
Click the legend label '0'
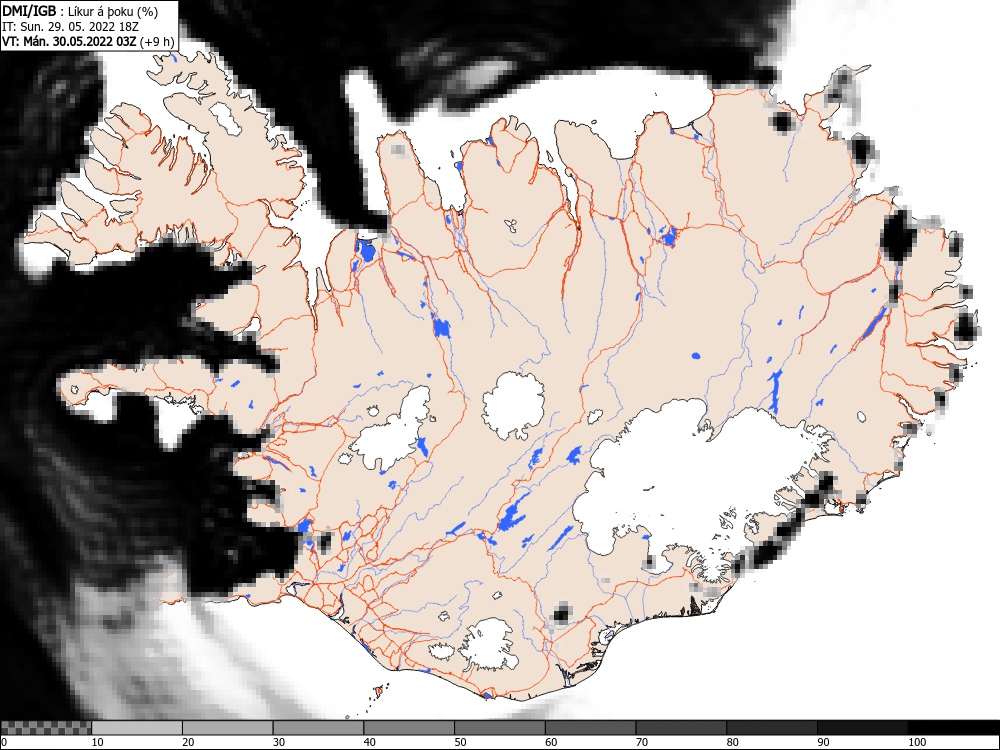4,742
